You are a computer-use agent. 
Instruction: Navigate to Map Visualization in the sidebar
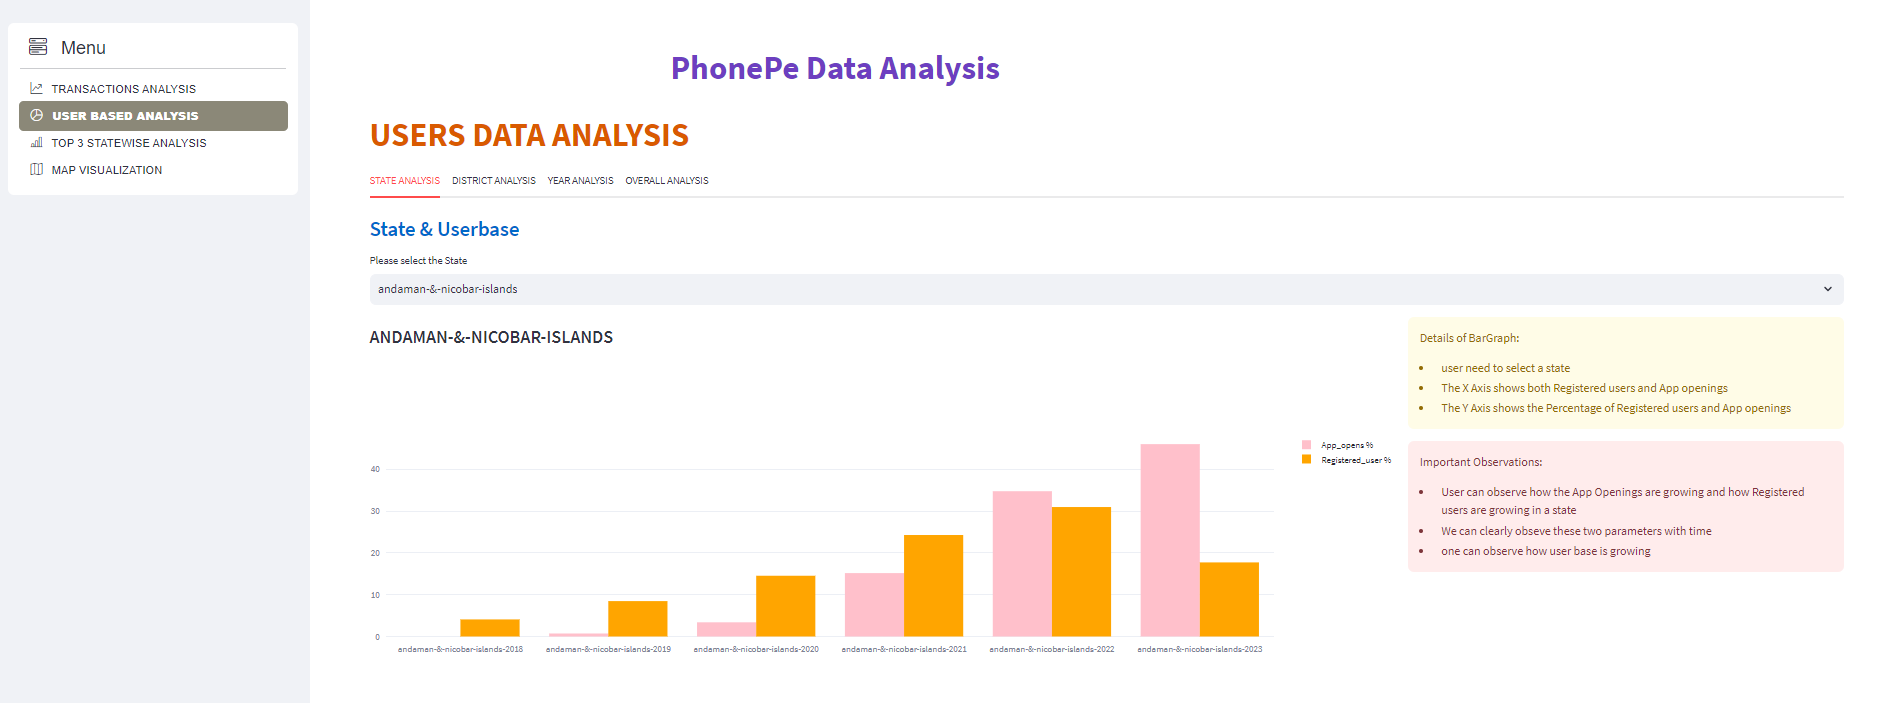[106, 169]
